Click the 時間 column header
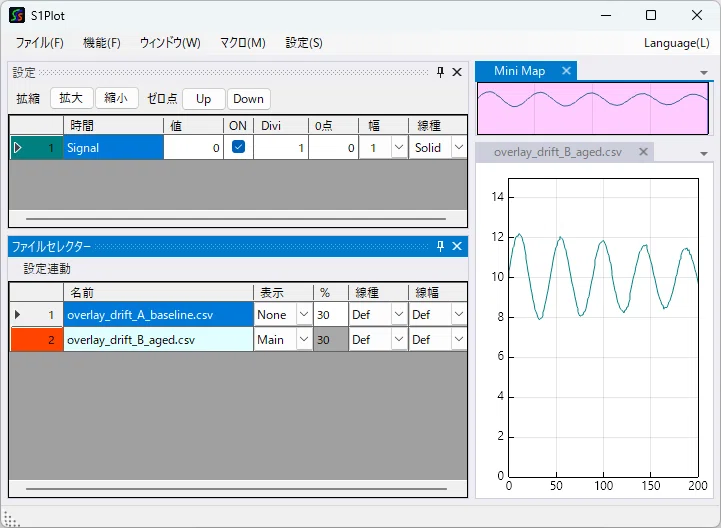721x528 pixels. coord(113,125)
